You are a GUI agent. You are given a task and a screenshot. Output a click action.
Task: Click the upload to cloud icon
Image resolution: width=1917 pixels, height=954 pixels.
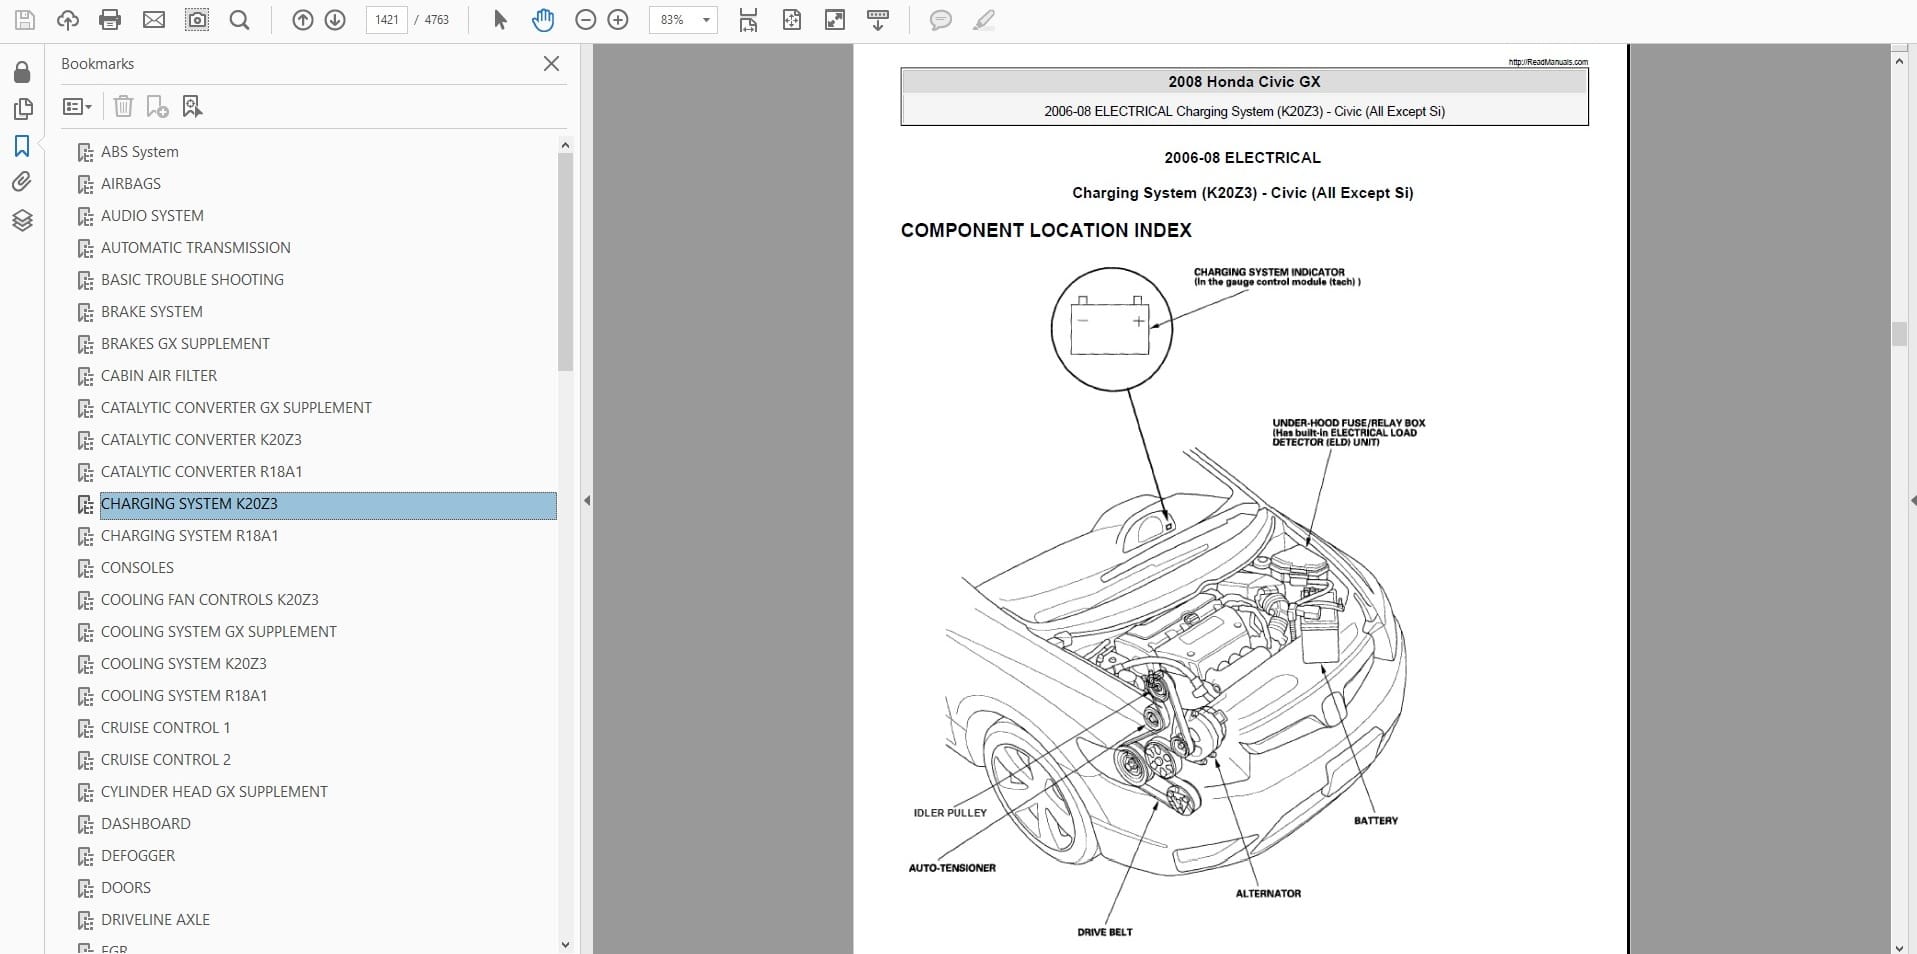click(67, 20)
